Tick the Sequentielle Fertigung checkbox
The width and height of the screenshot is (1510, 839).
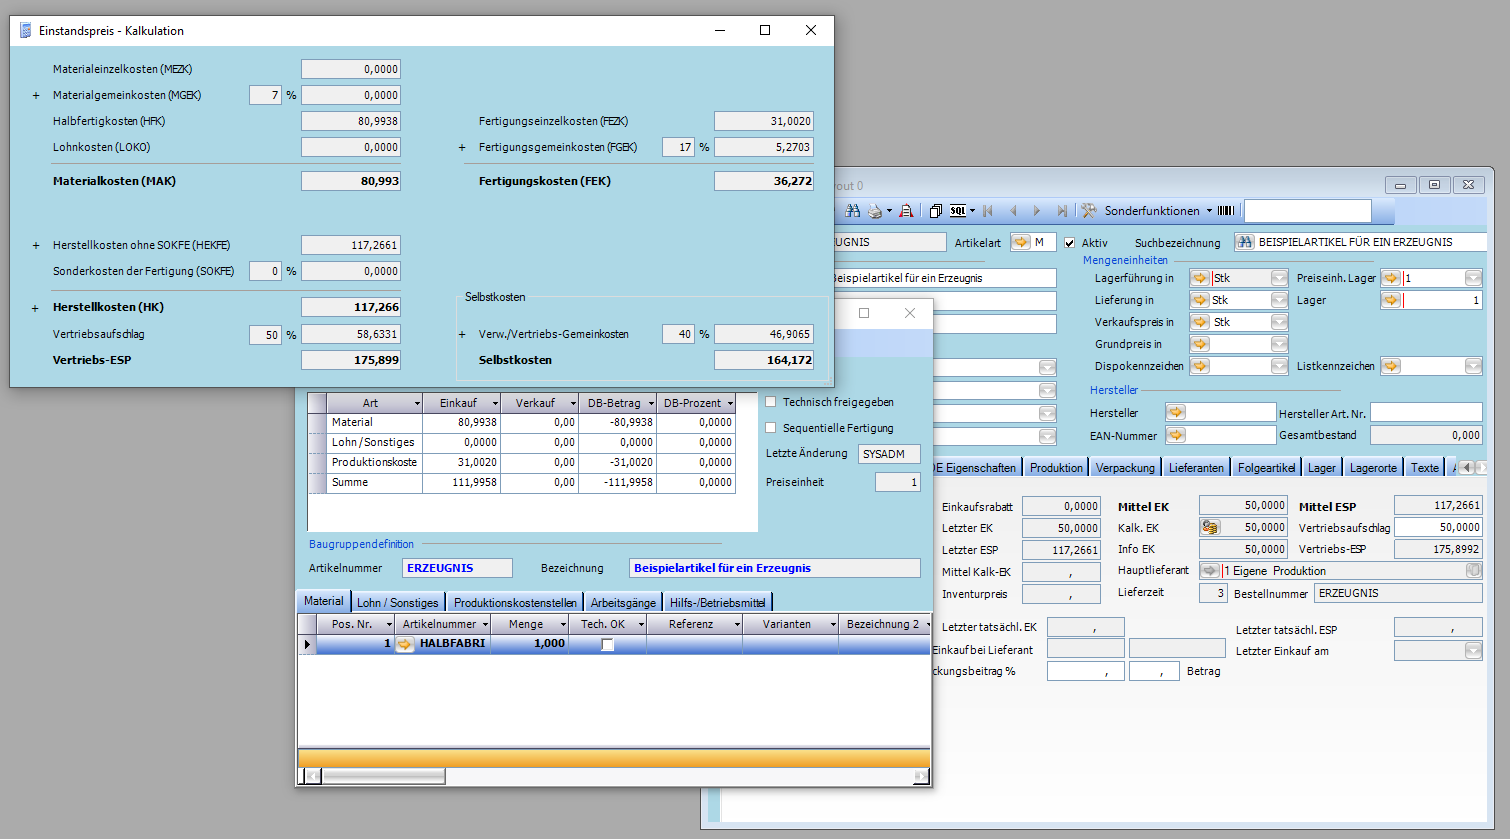point(771,428)
